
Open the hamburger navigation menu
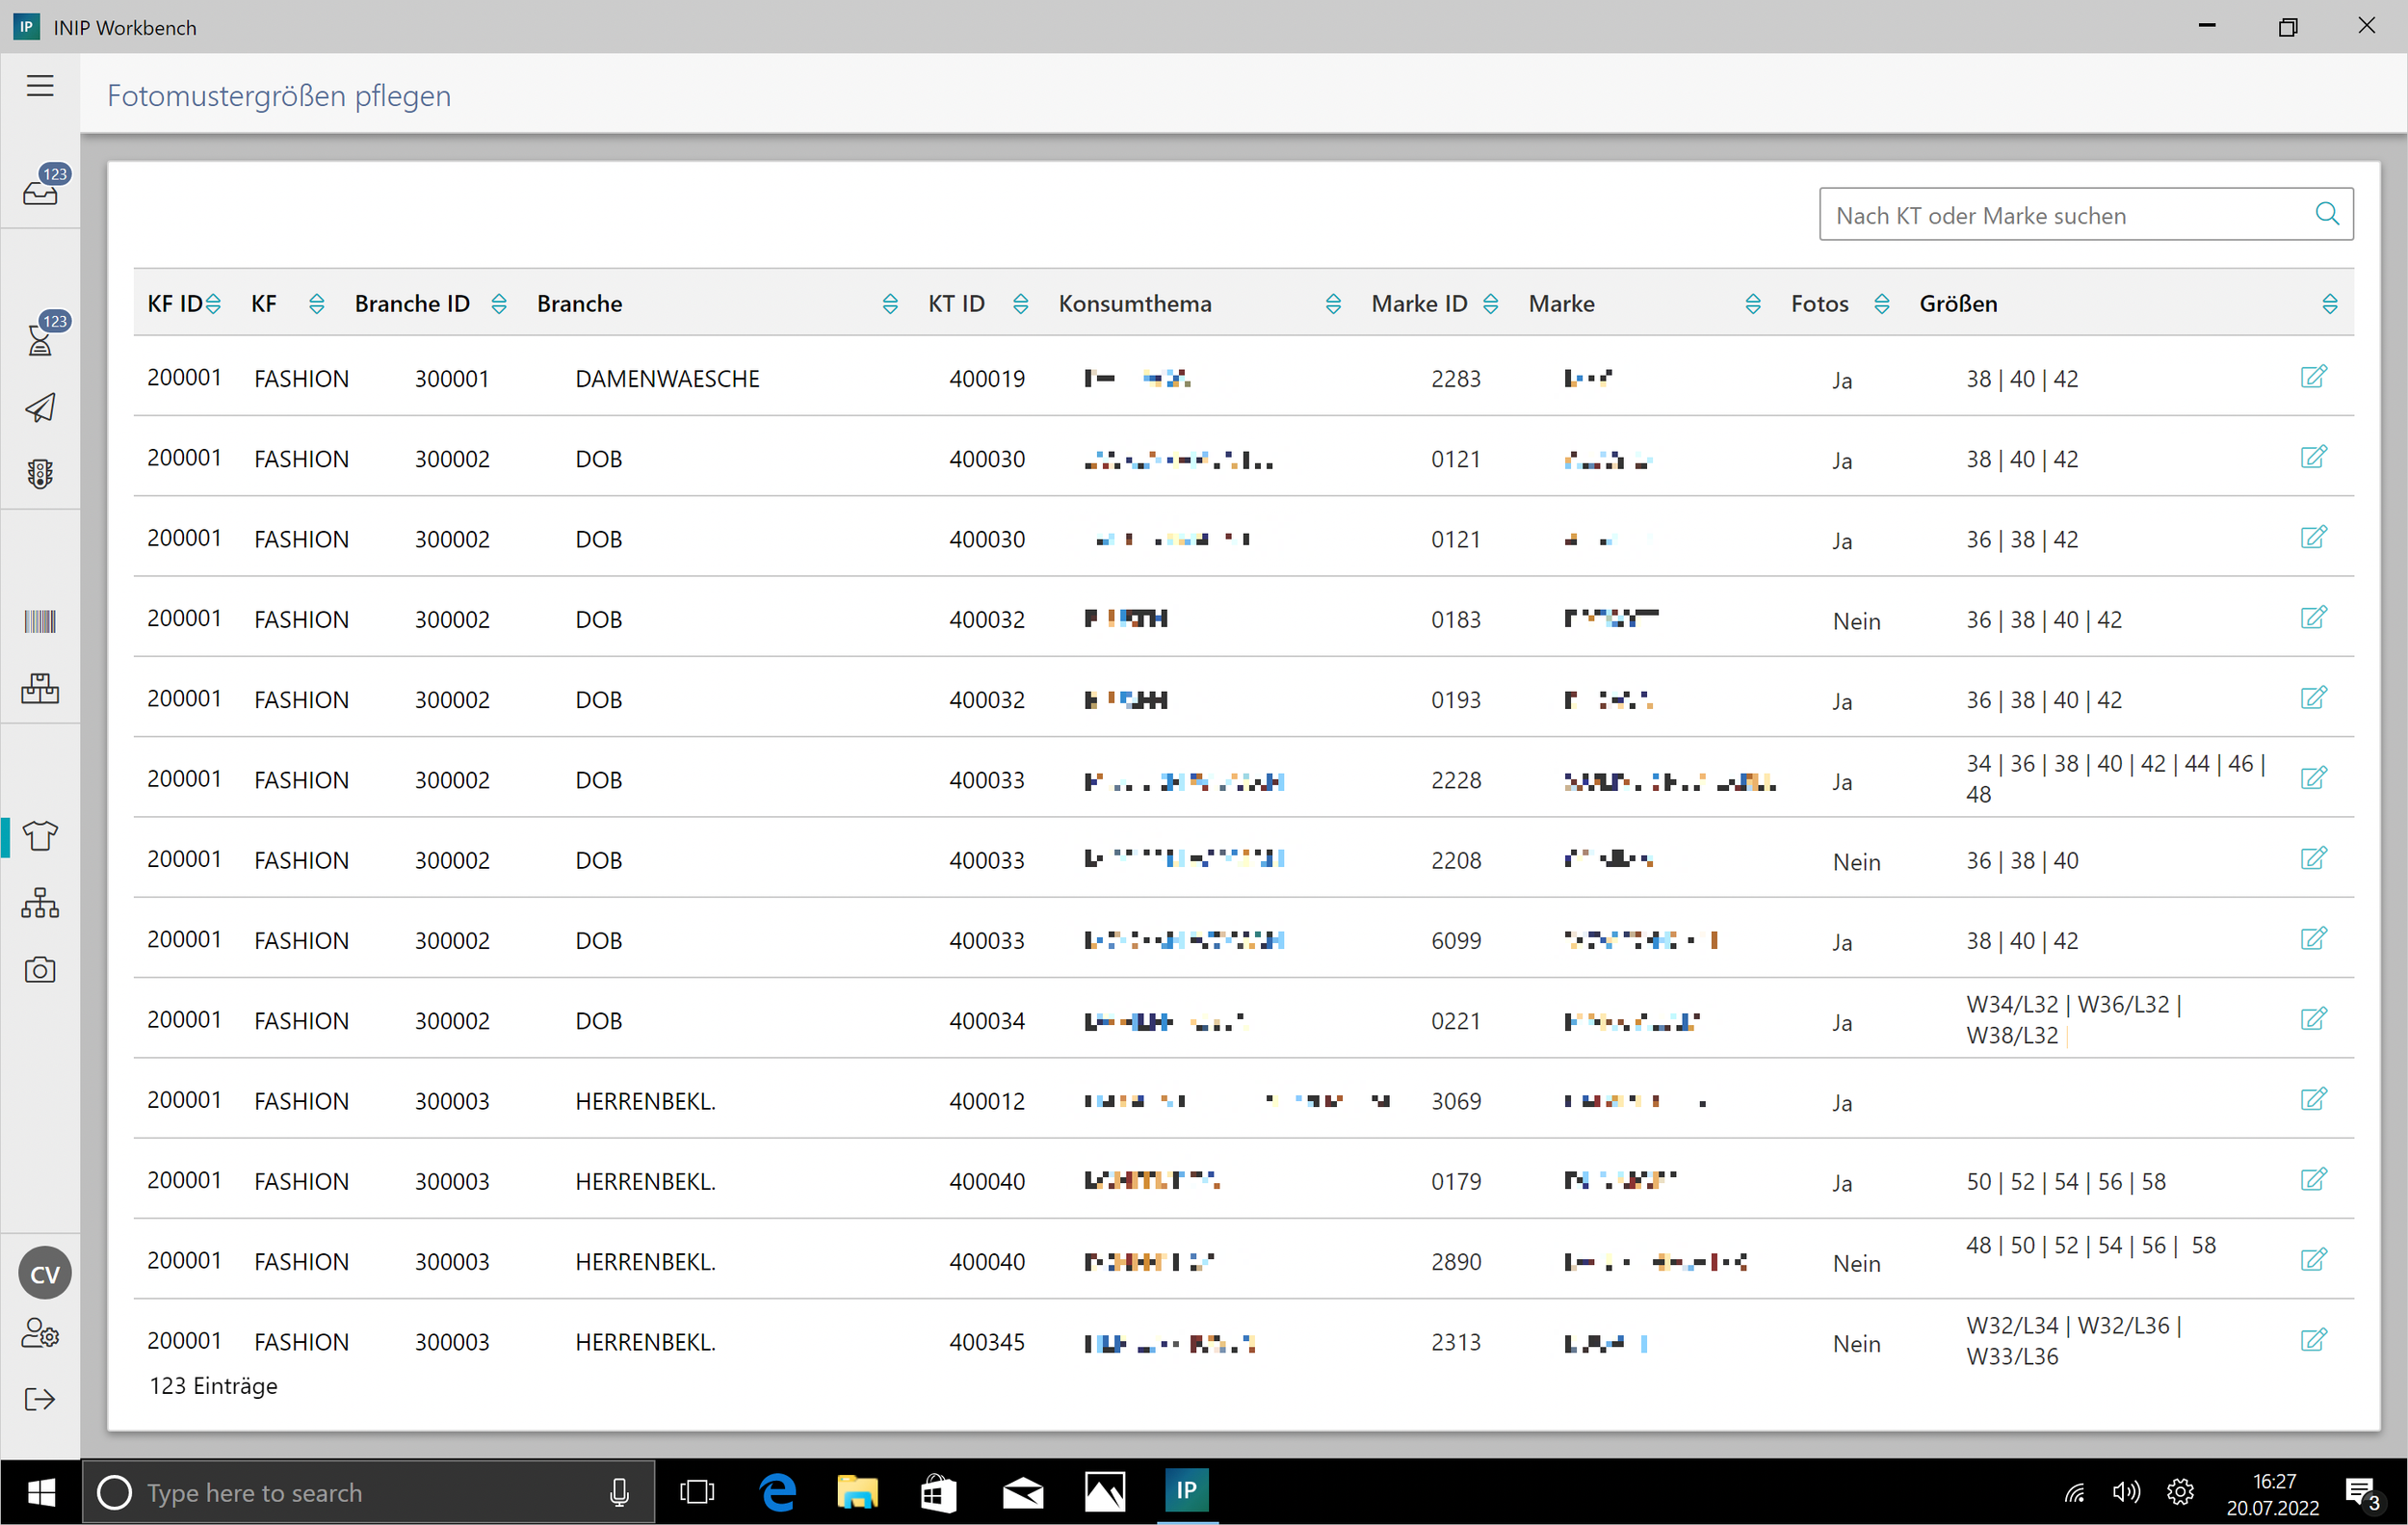(x=40, y=86)
